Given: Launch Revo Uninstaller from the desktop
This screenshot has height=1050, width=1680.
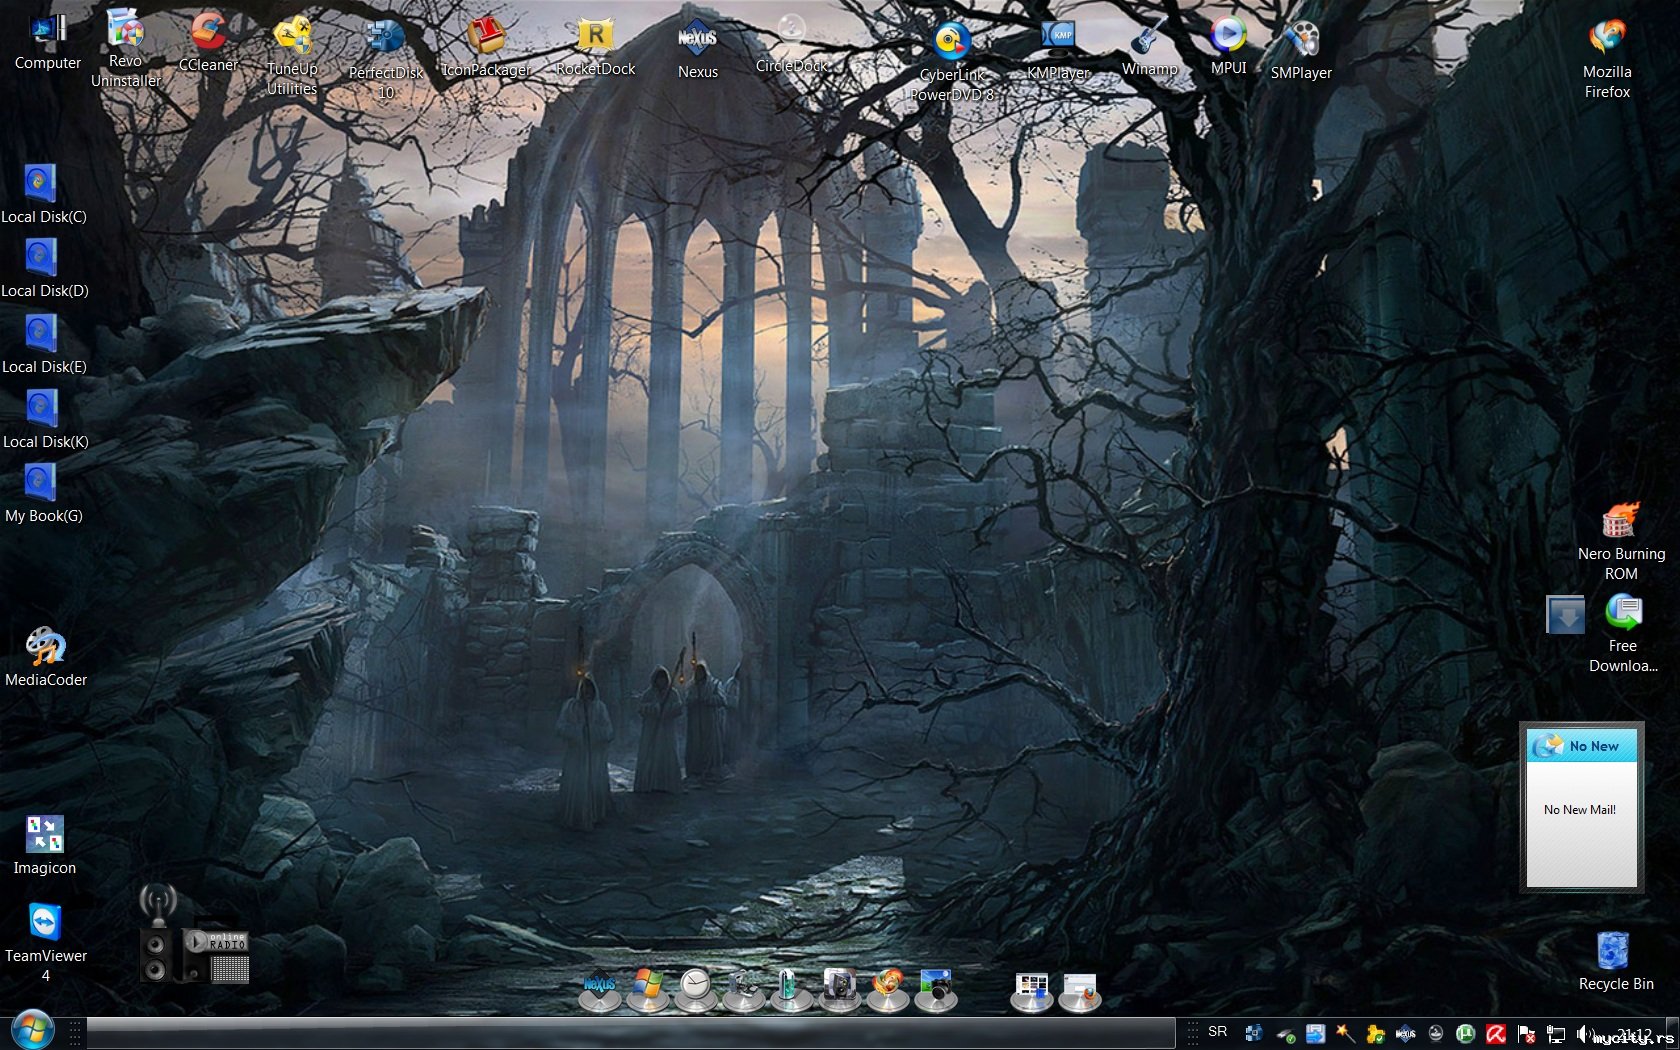Looking at the screenshot, I should click(126, 48).
